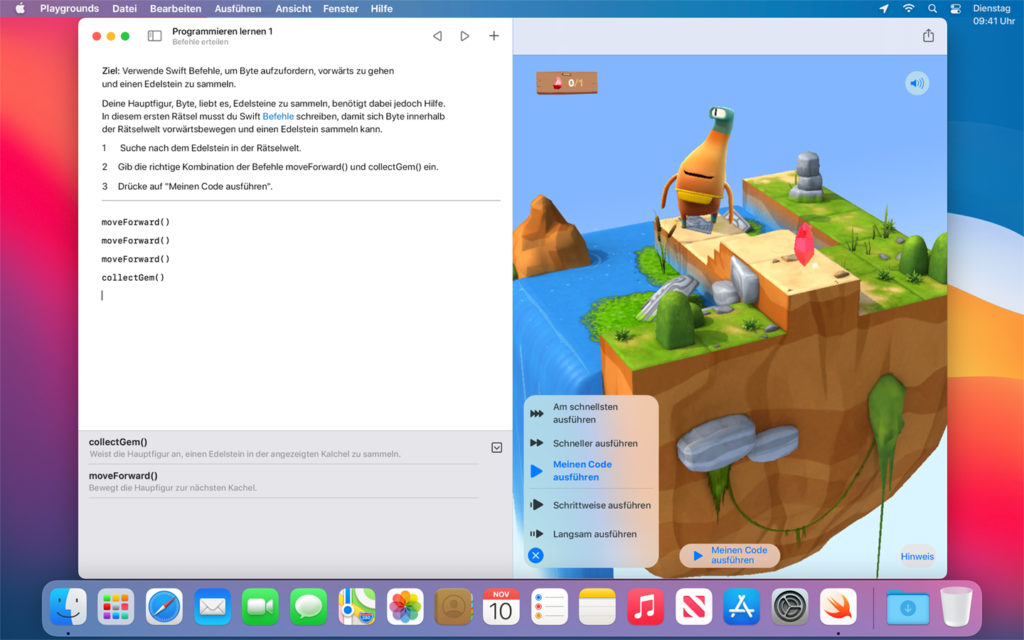Open the Fenster menu

(341, 8)
